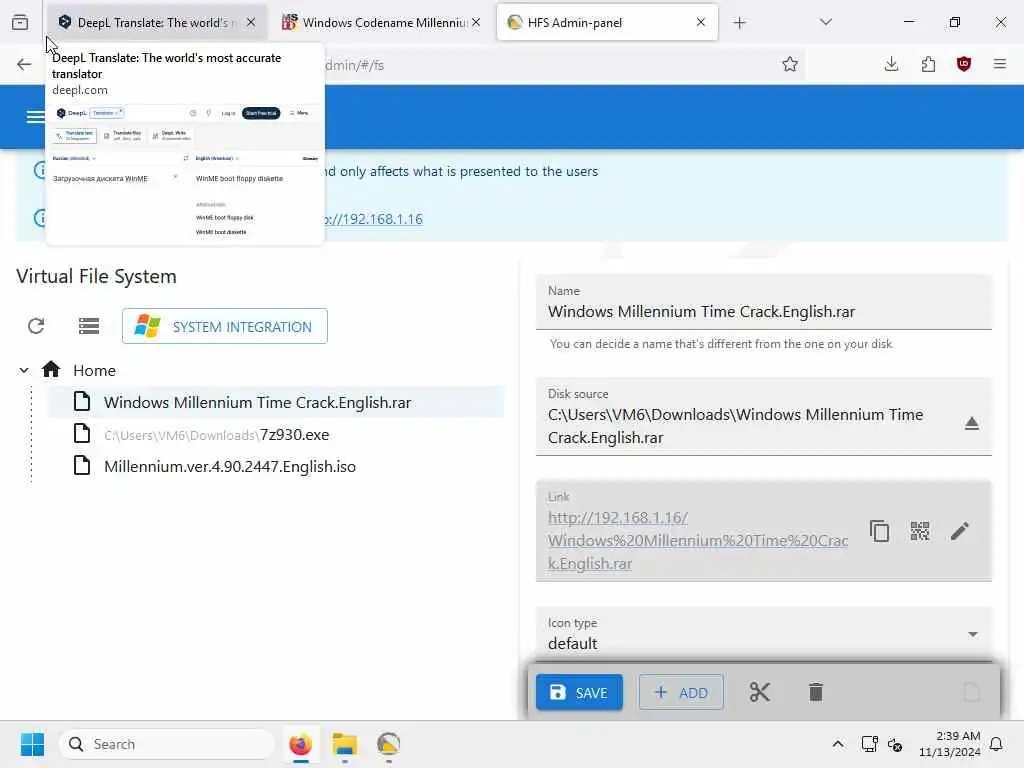Screen dimensions: 1024x768
Task: Open the network status tray icon
Action: tap(869, 744)
